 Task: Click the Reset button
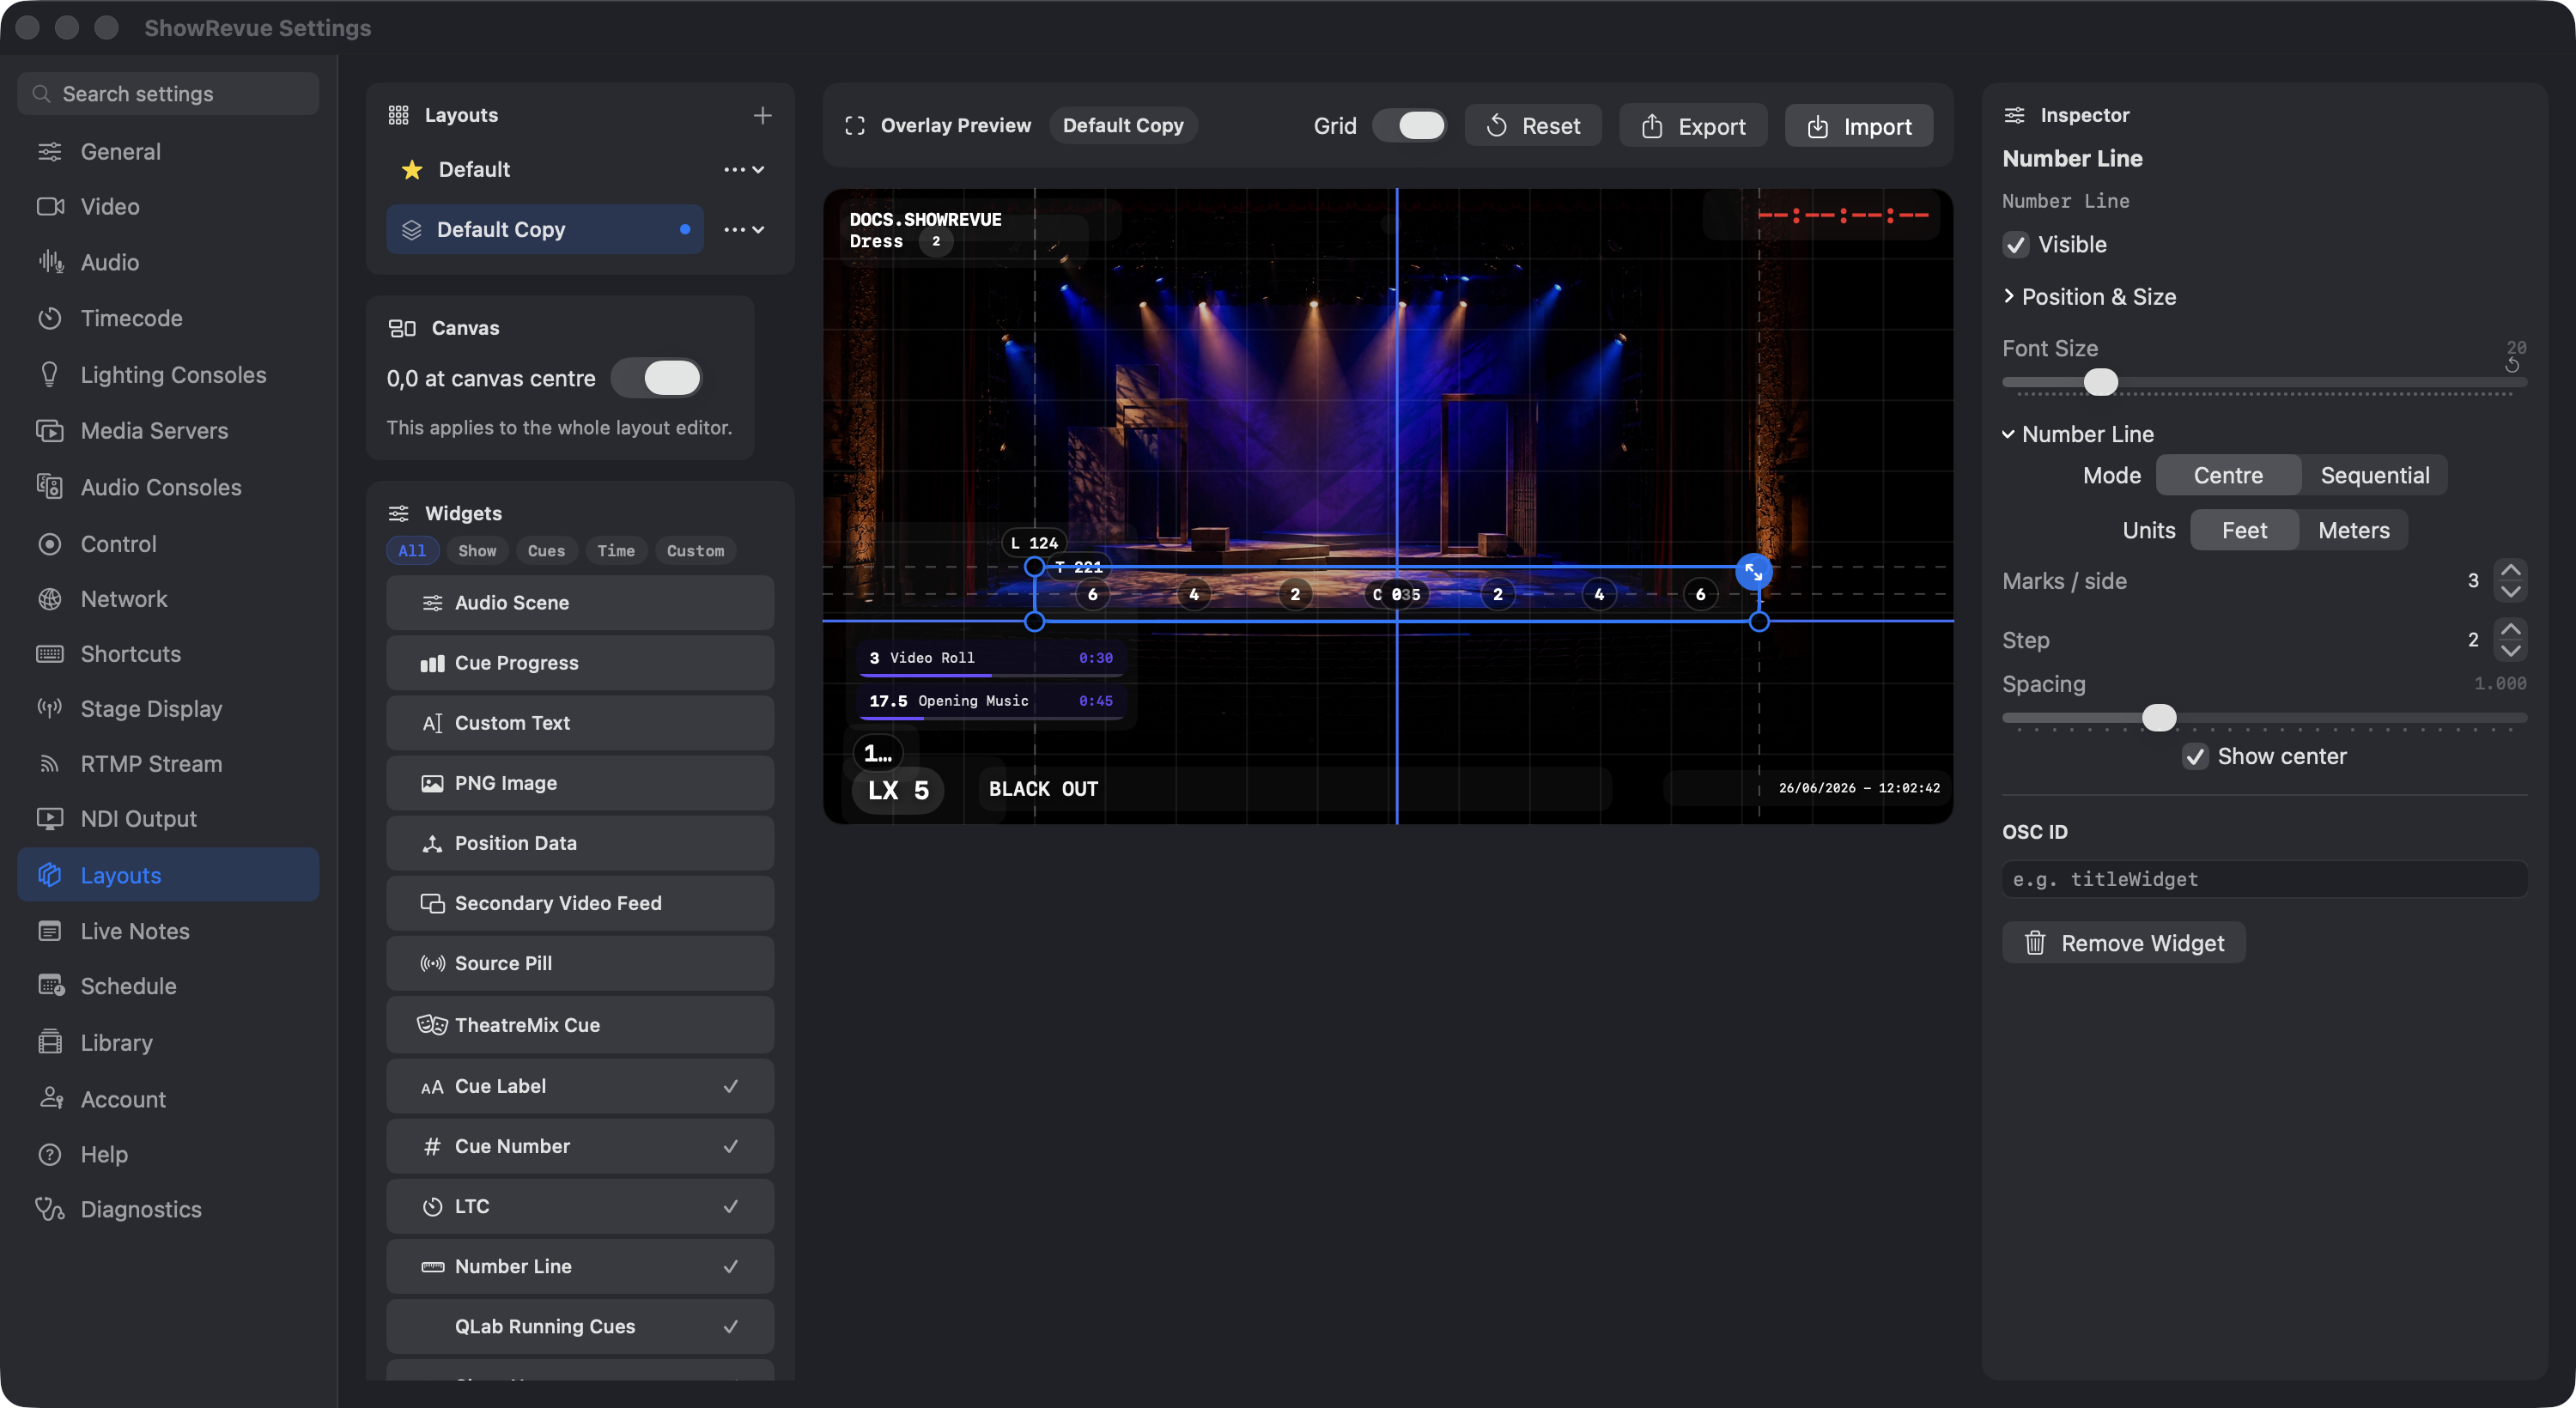(1533, 126)
